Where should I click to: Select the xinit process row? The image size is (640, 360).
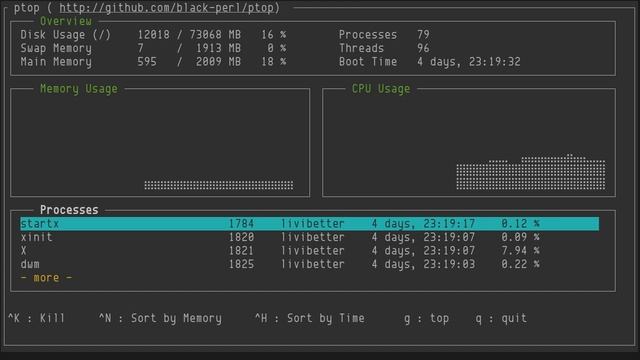[310, 237]
